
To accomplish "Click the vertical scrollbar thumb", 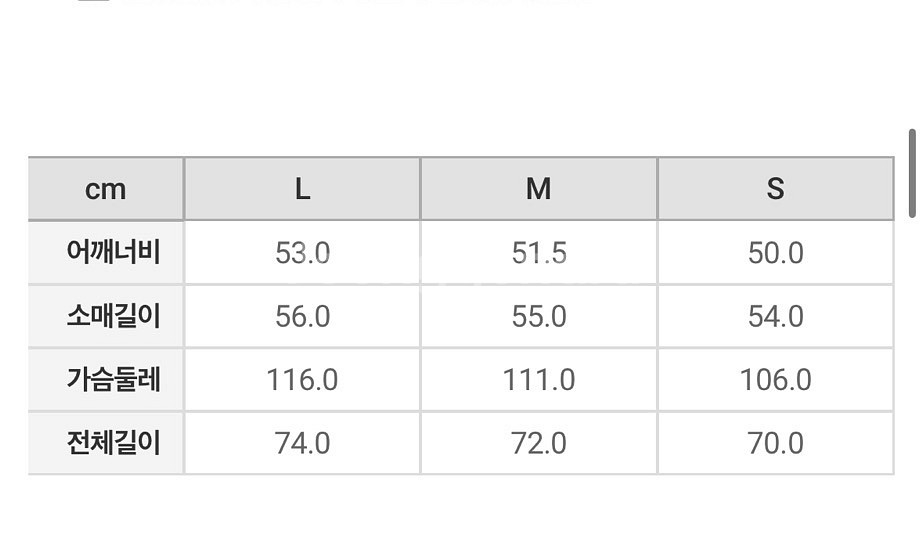I will pos(912,174).
